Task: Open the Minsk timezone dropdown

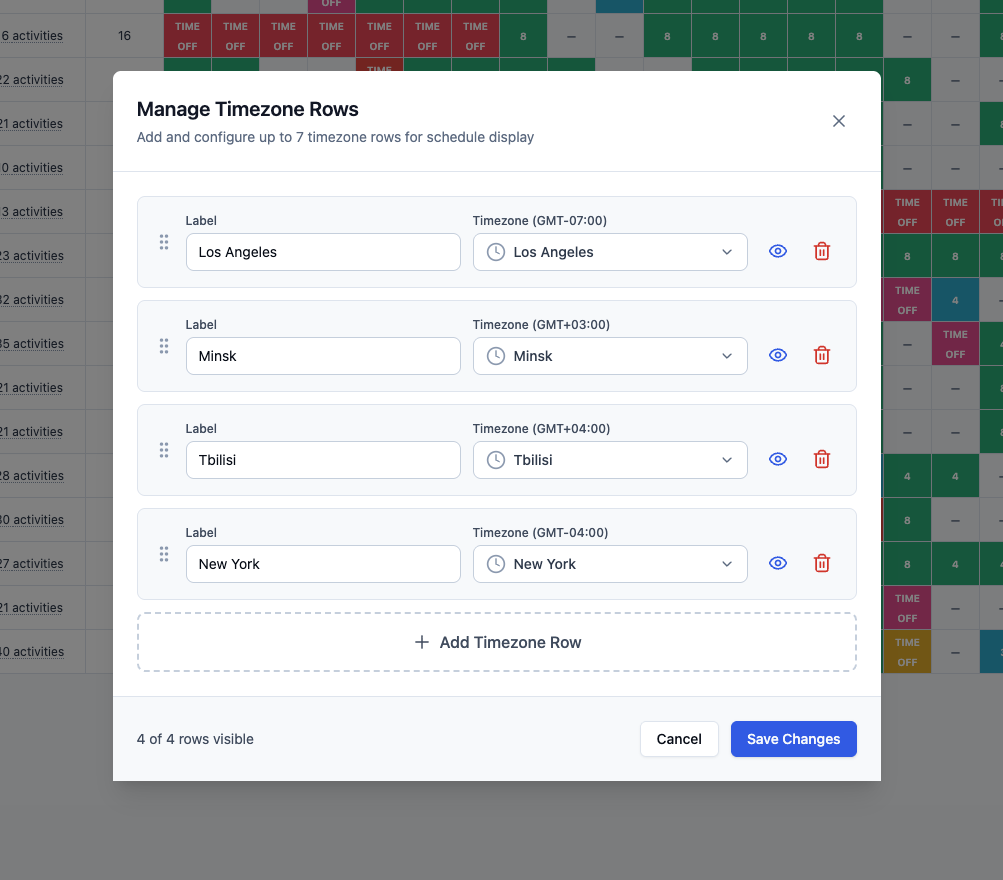Action: click(x=610, y=356)
